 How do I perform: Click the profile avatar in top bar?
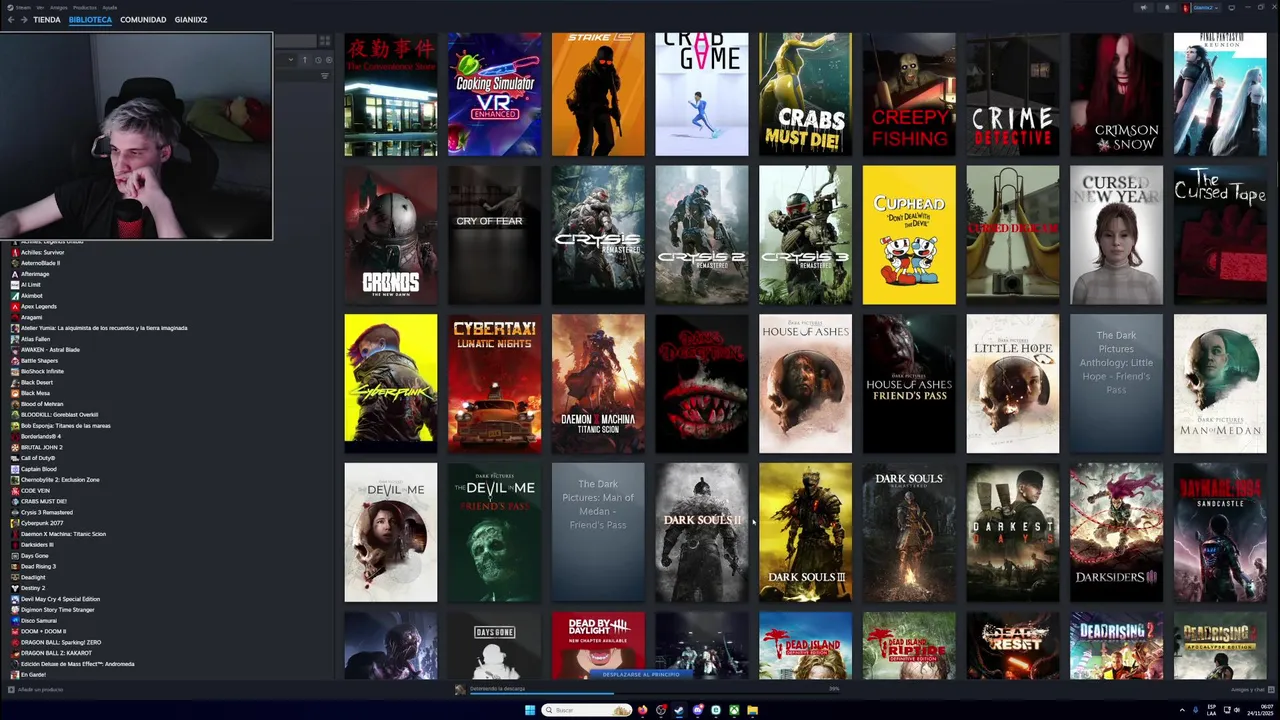[1186, 8]
